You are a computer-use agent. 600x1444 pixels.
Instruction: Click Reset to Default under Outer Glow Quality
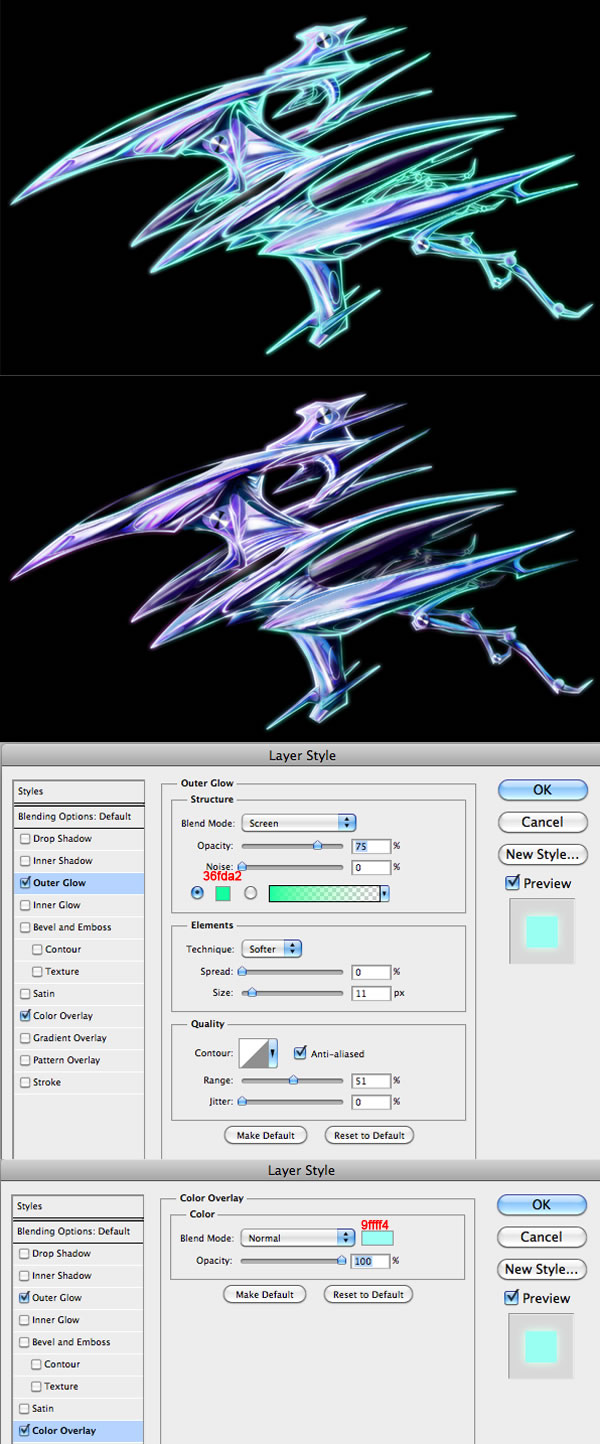pyautogui.click(x=369, y=1135)
